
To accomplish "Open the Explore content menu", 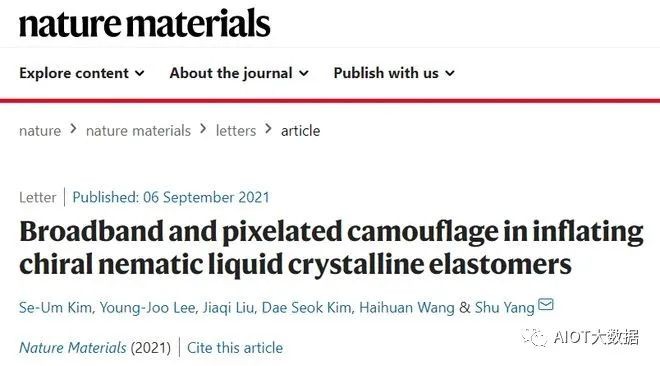I will pyautogui.click(x=82, y=73).
